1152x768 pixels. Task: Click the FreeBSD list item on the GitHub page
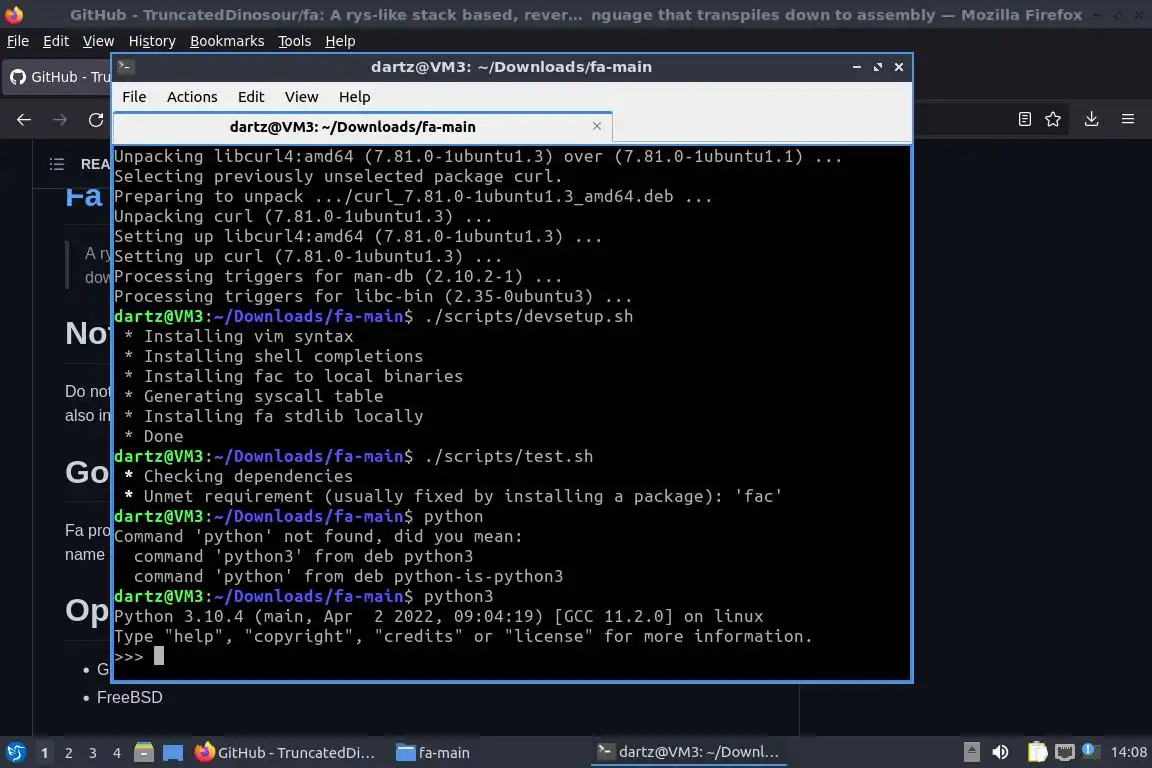129,697
